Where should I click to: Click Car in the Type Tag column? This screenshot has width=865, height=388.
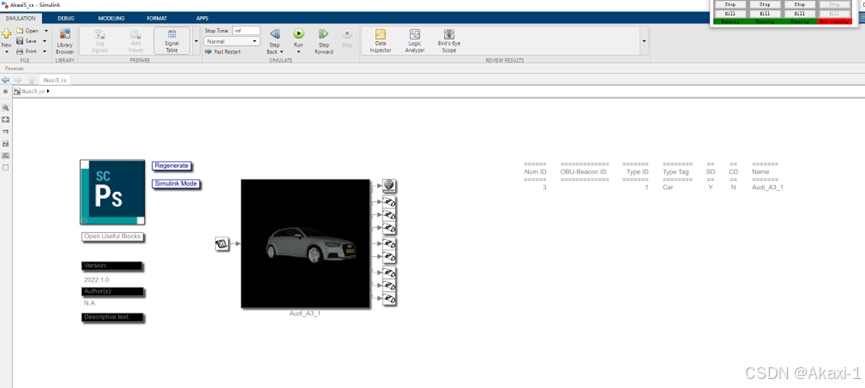[668, 187]
